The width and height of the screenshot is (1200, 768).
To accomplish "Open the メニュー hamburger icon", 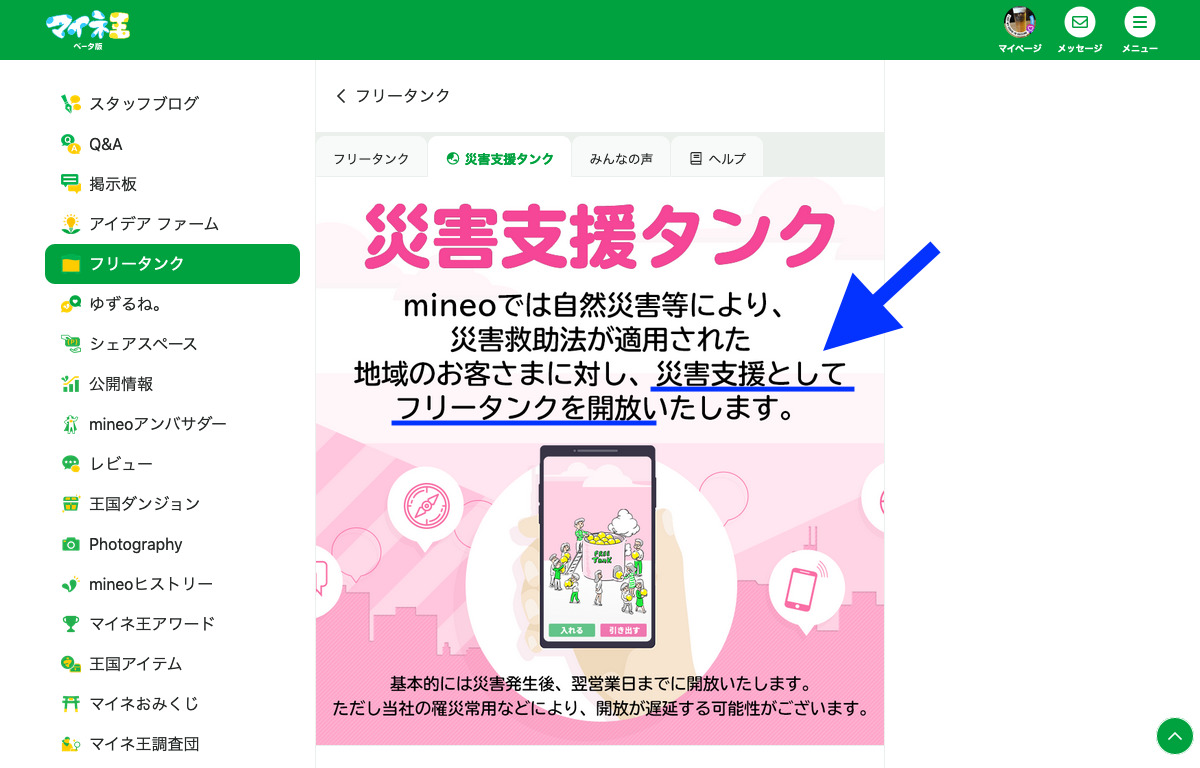I will point(1140,22).
